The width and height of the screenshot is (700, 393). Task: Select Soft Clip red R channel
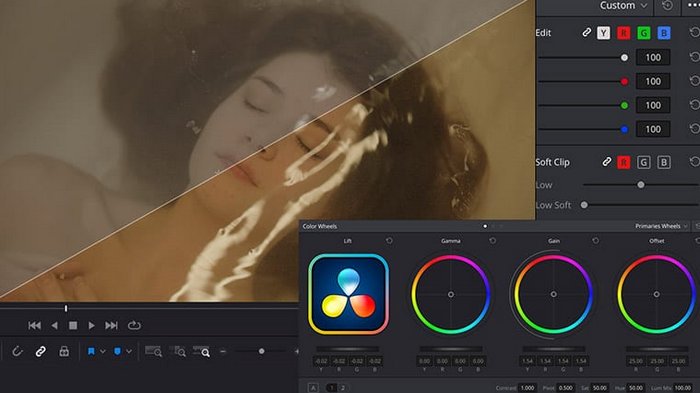pyautogui.click(x=624, y=163)
